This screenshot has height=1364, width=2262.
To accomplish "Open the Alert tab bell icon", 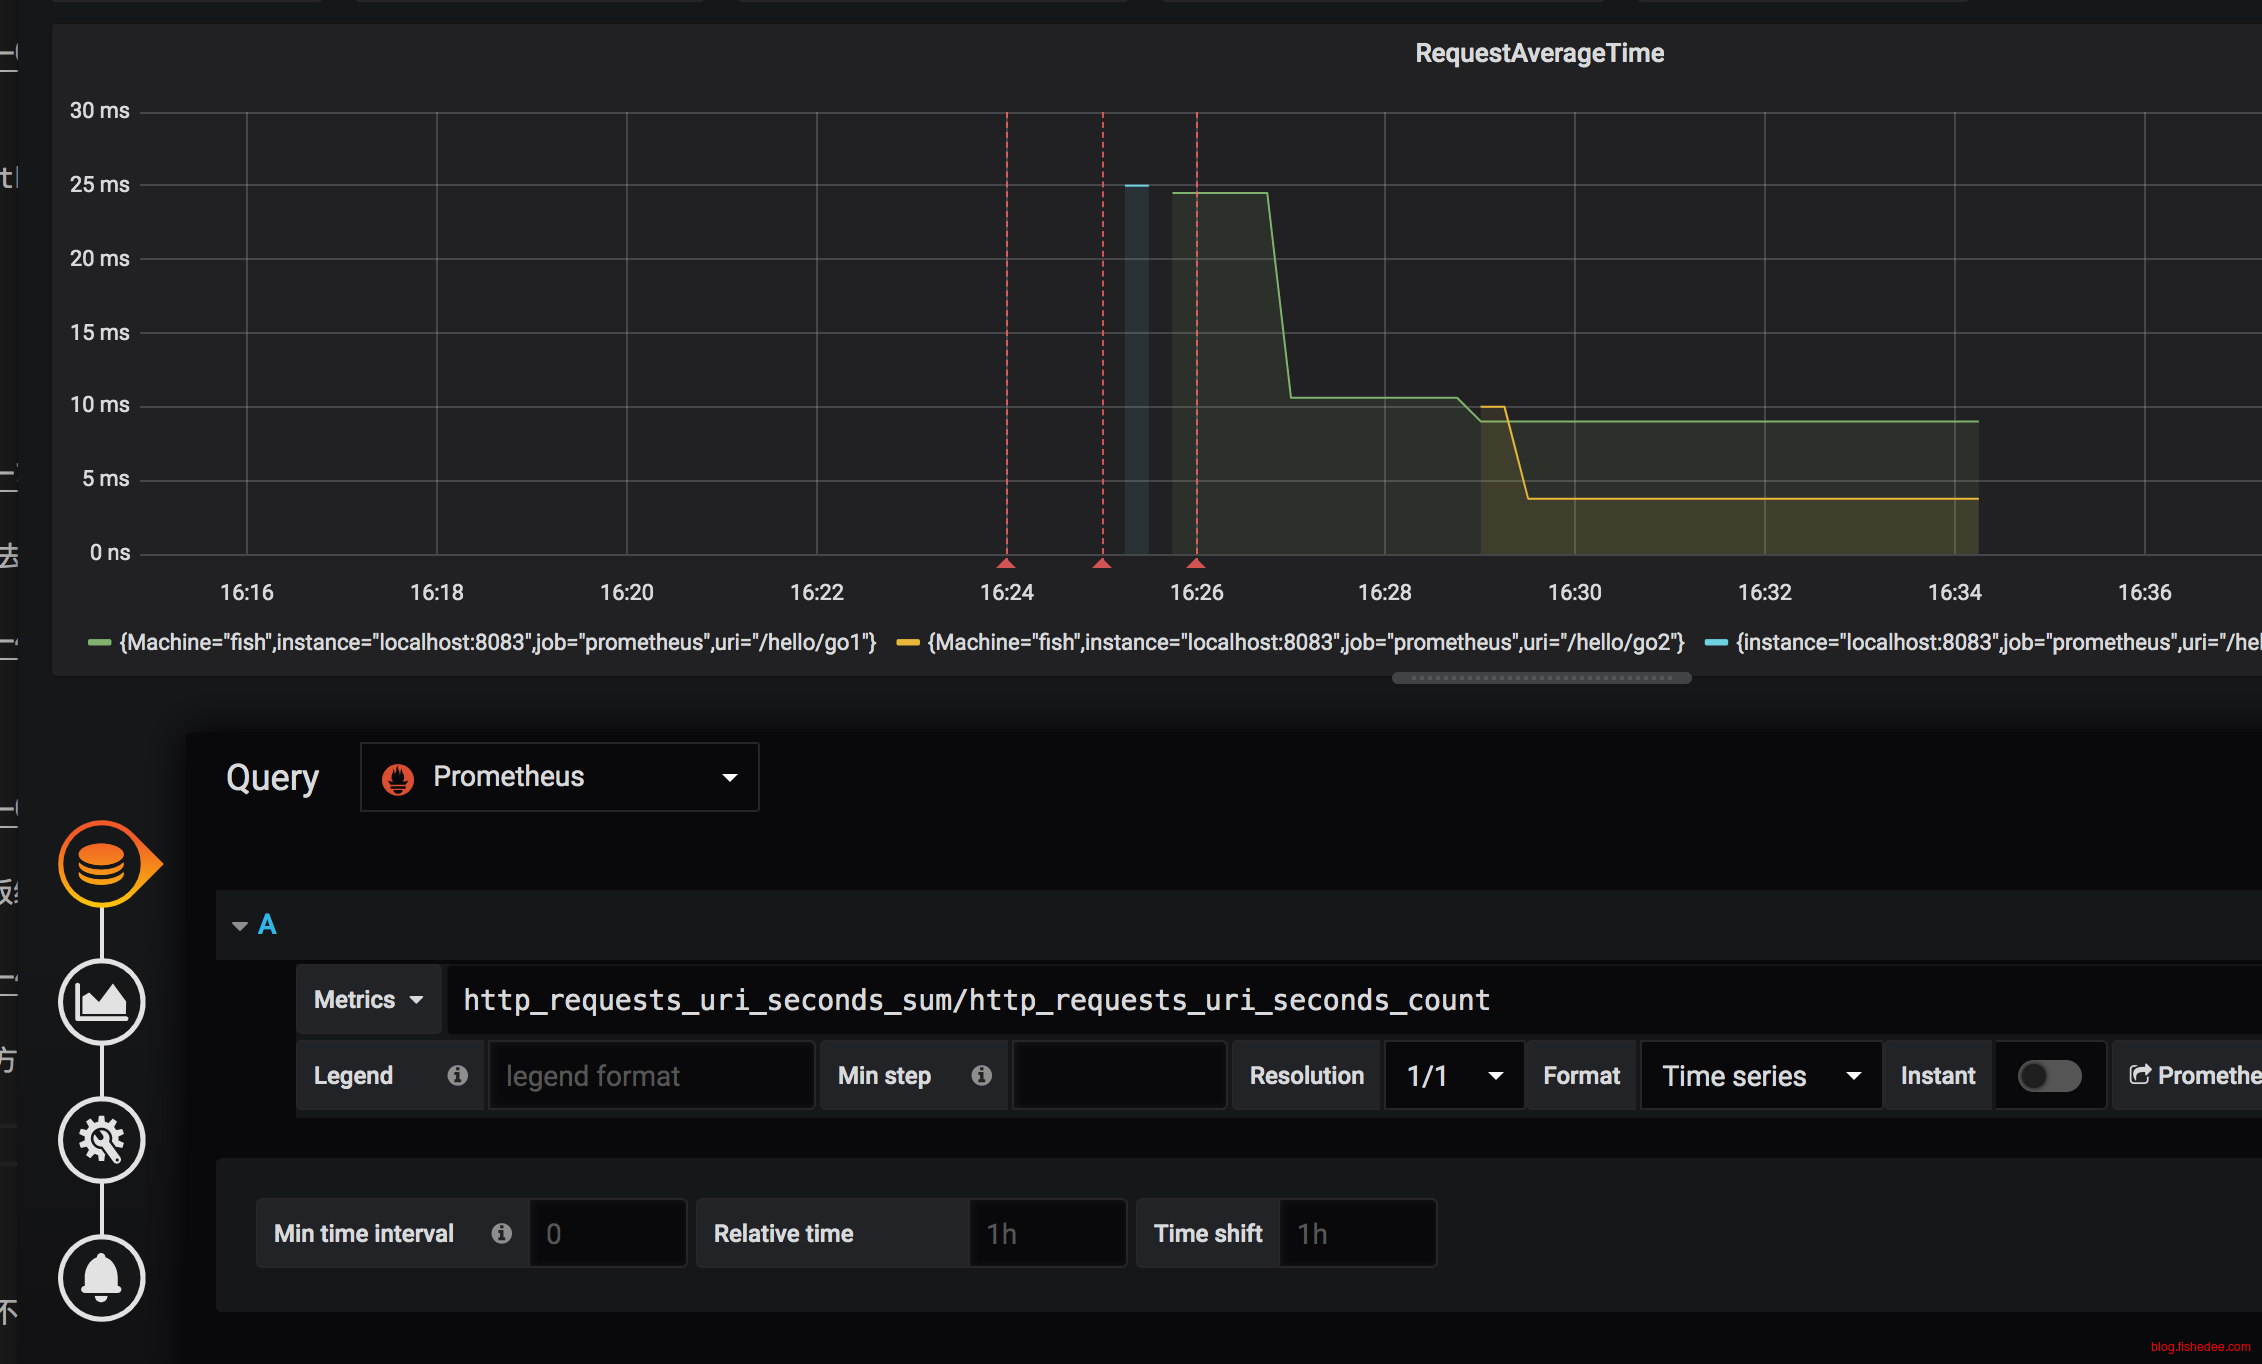I will tap(101, 1277).
